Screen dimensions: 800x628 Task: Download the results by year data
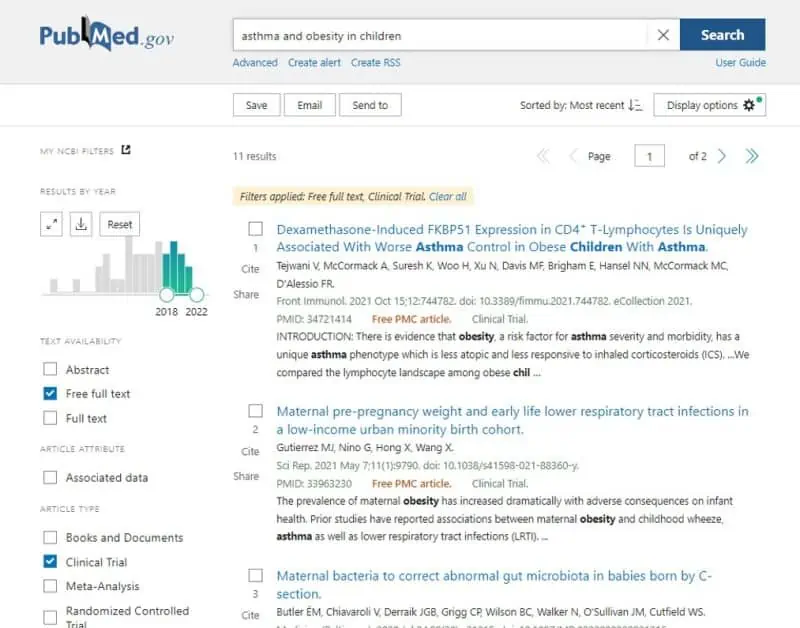[x=82, y=224]
